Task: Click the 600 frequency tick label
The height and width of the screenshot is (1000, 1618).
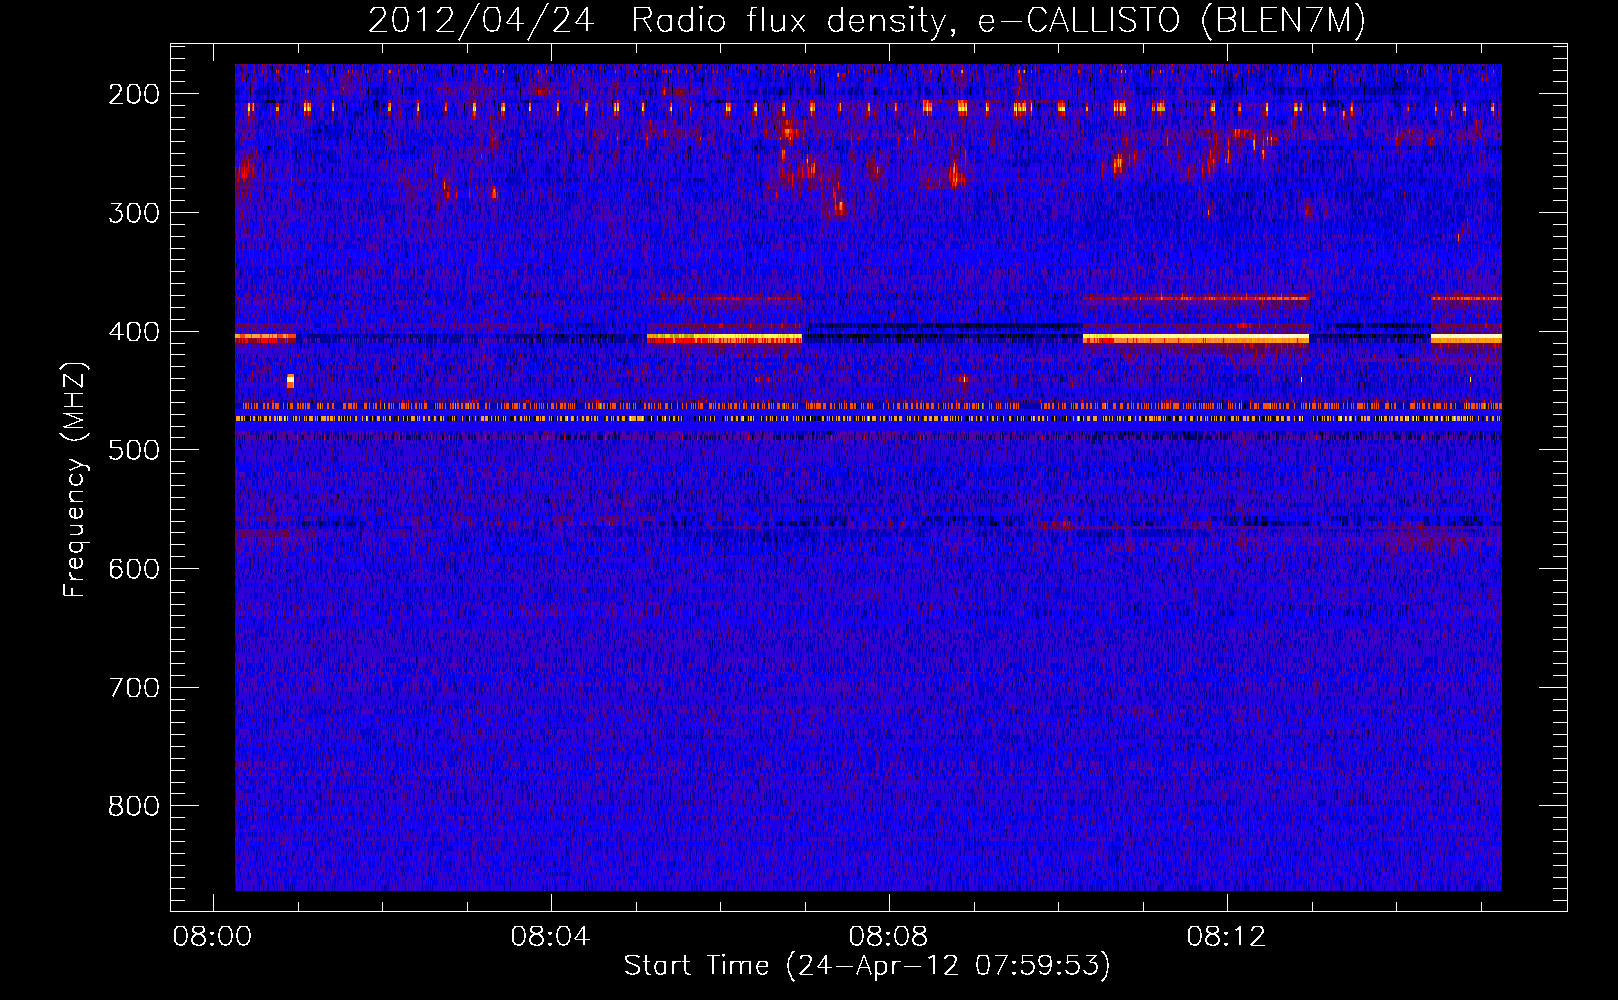Action: (x=134, y=569)
